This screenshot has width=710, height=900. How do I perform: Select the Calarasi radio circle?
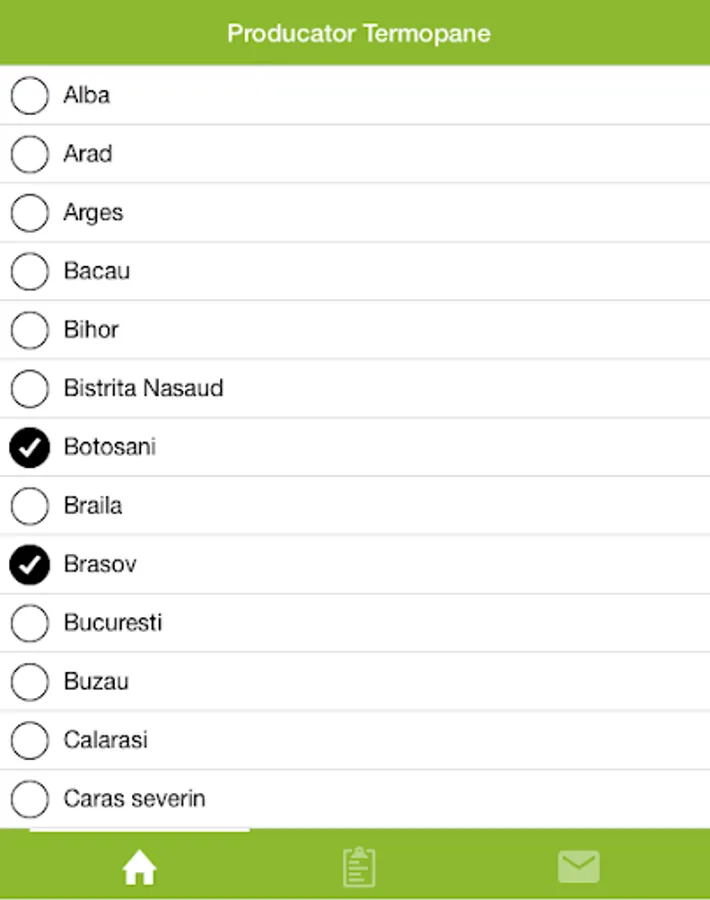point(30,741)
